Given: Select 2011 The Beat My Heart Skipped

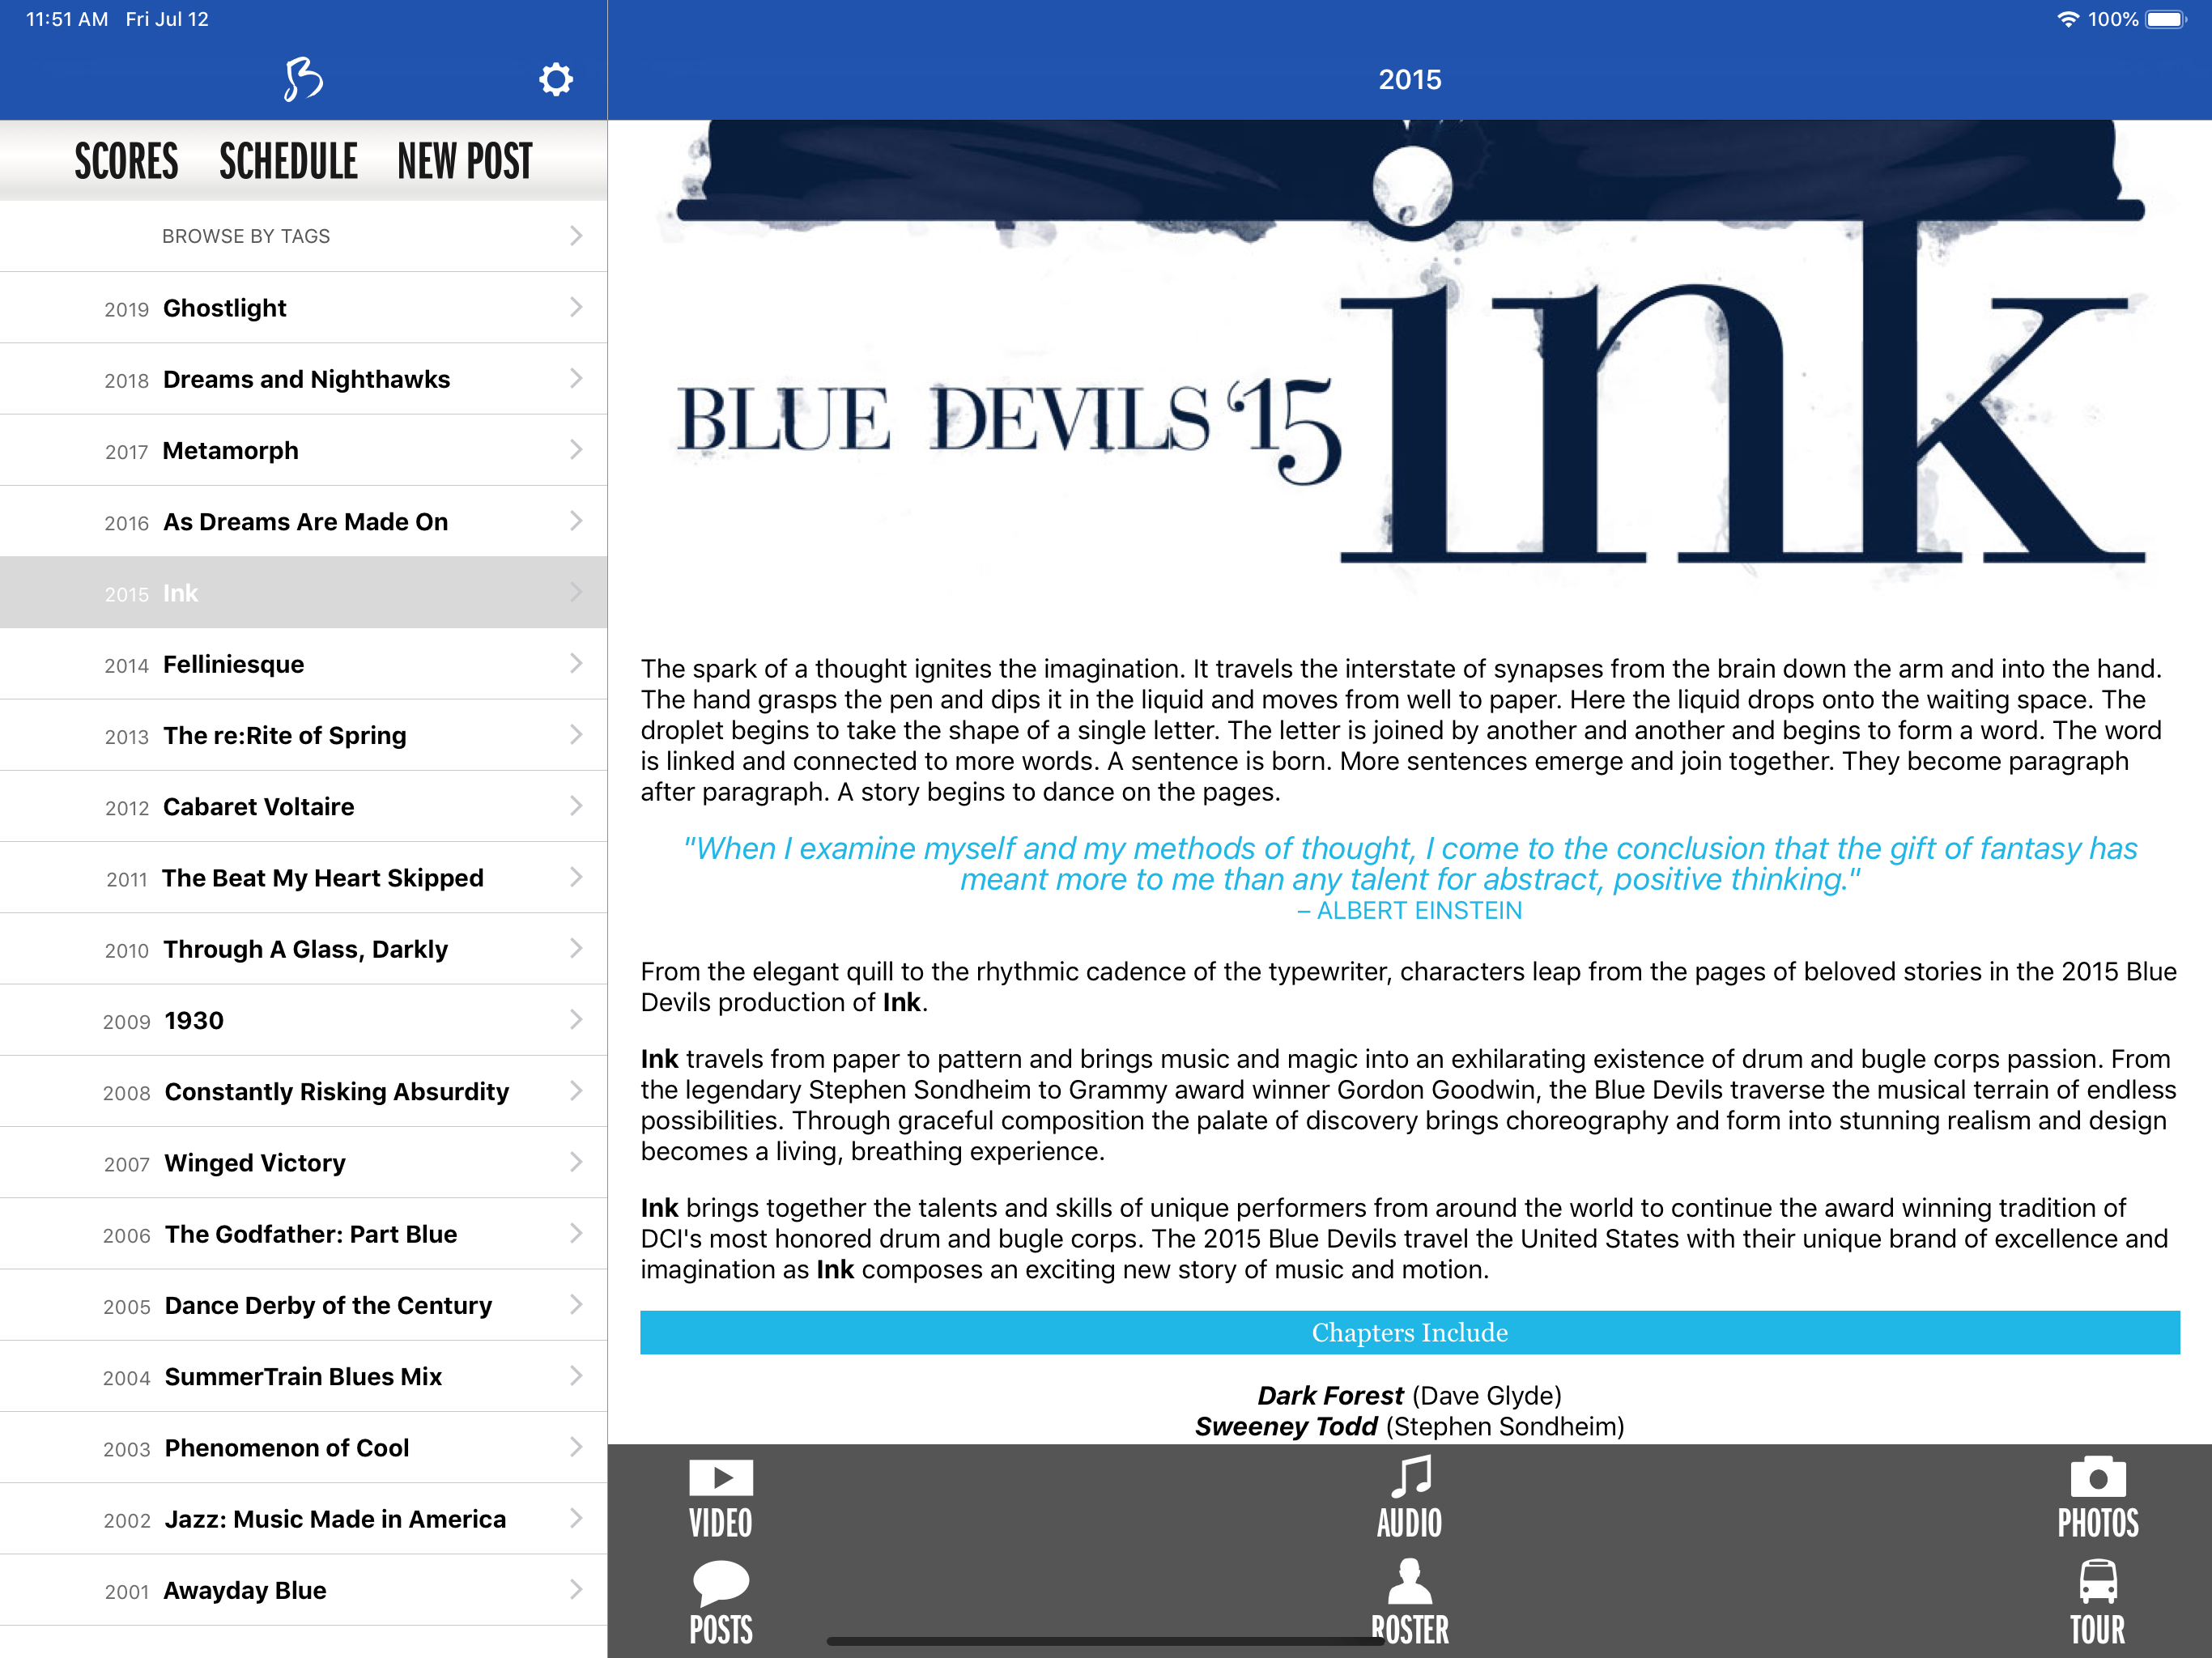Looking at the screenshot, I should click(303, 878).
